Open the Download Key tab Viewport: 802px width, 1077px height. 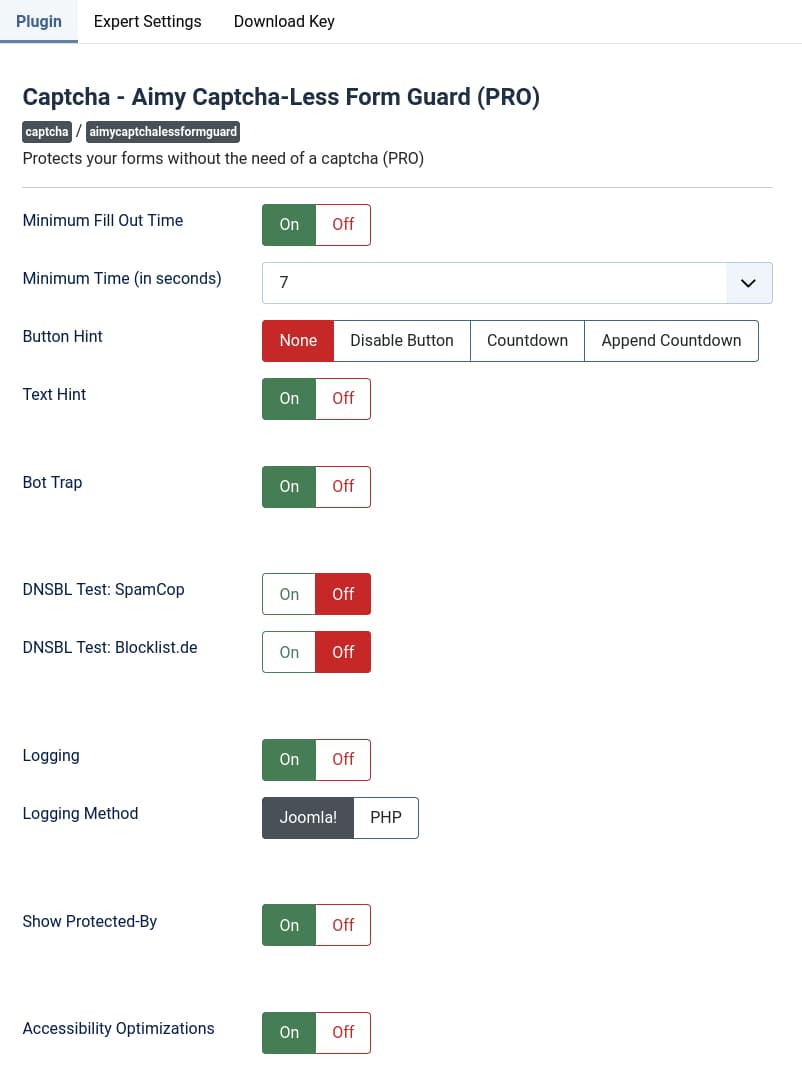(284, 21)
